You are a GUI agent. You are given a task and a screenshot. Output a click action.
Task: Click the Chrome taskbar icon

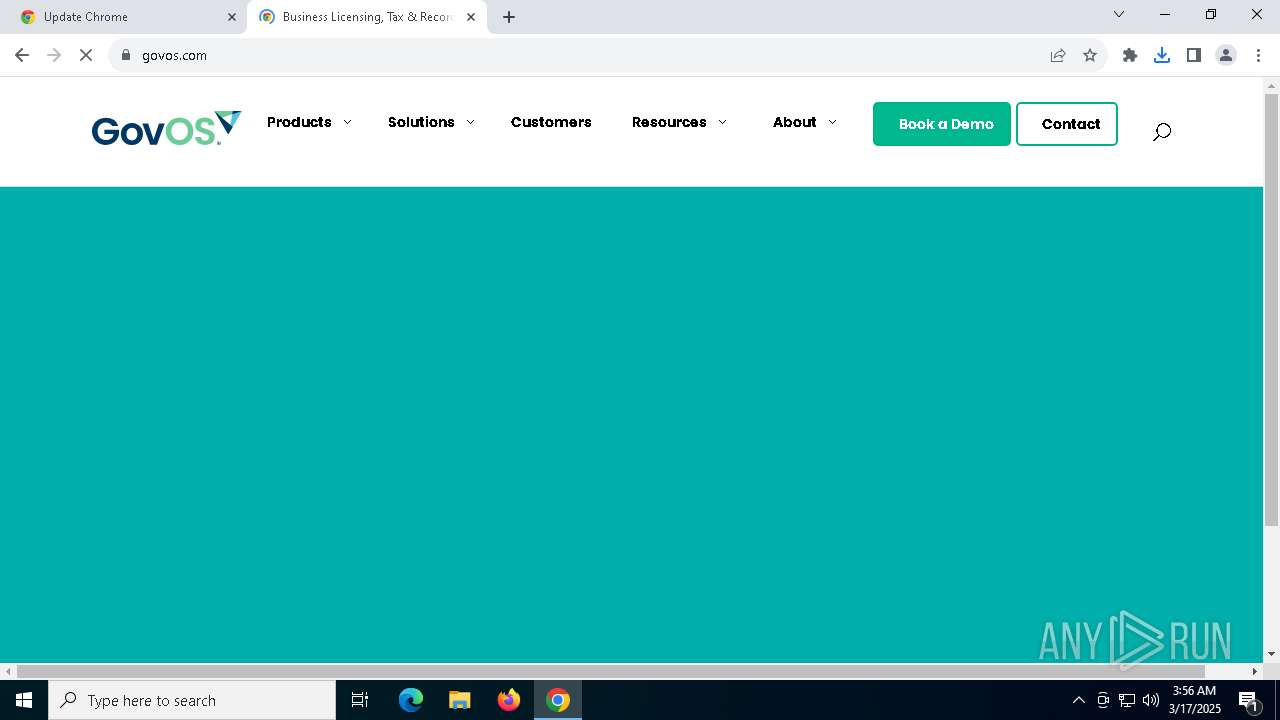558,700
